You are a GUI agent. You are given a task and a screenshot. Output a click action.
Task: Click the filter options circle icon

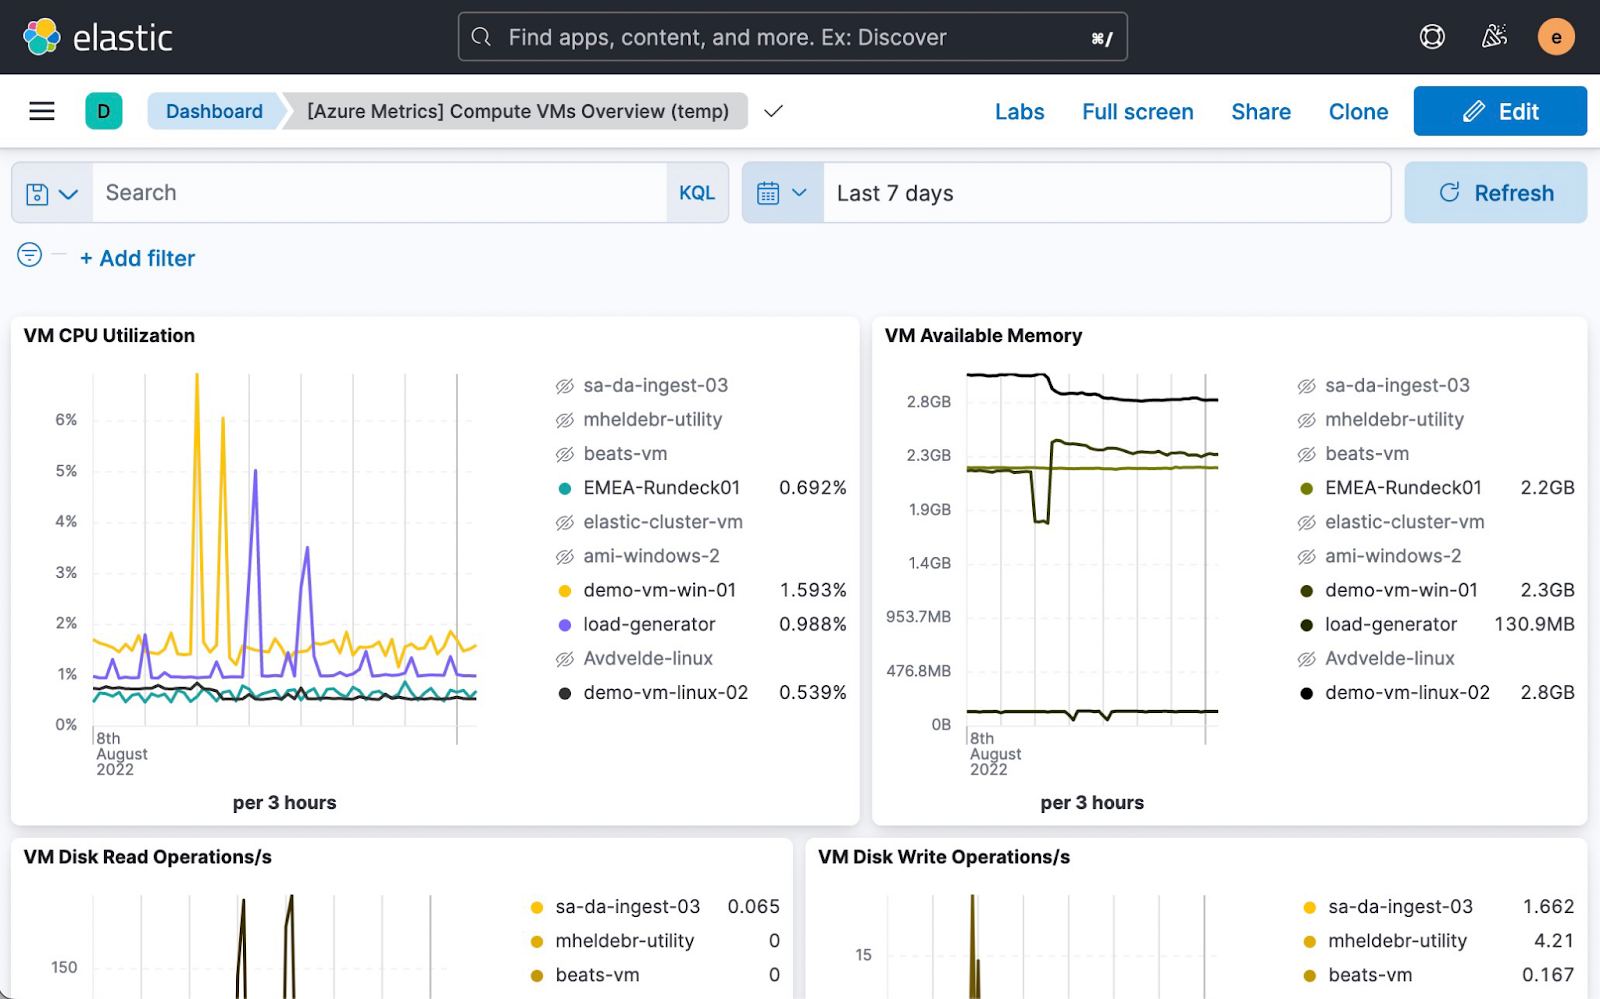pos(30,255)
